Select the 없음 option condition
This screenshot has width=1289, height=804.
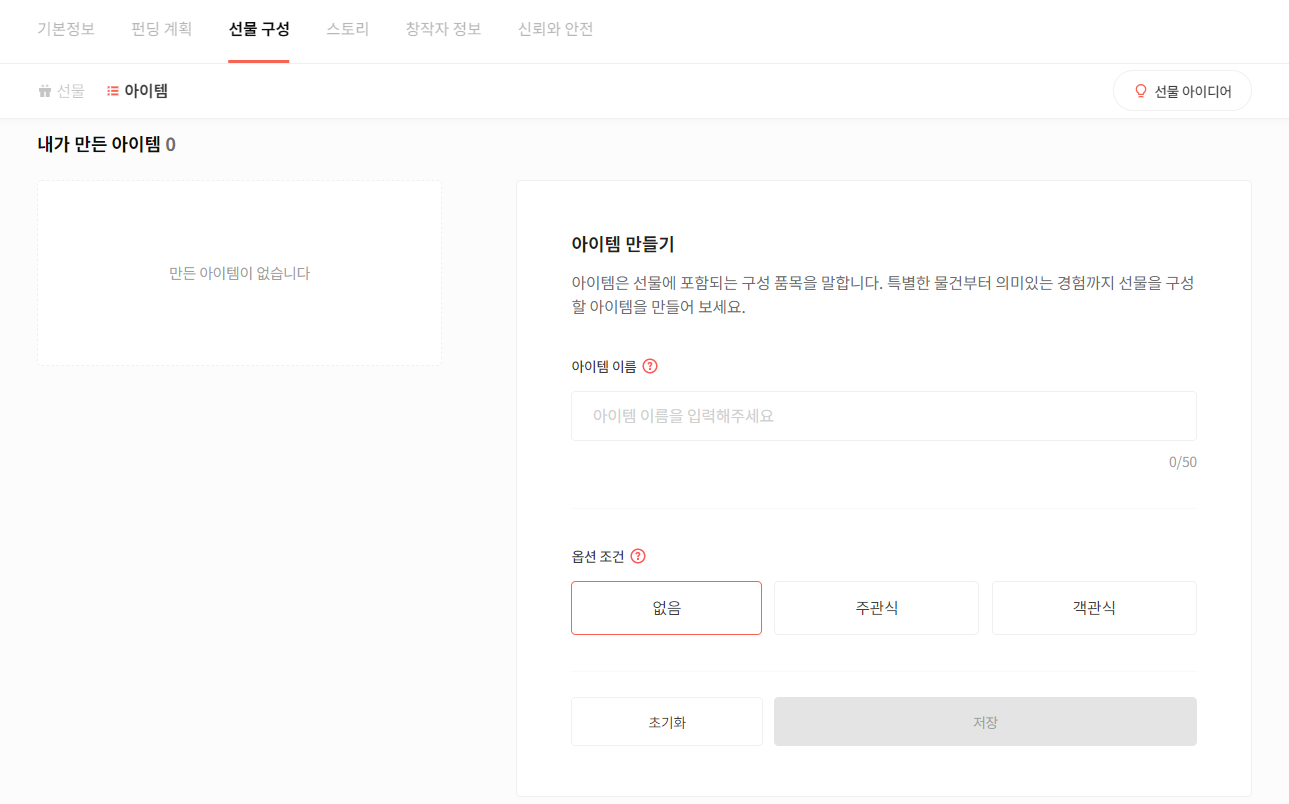(x=666, y=608)
